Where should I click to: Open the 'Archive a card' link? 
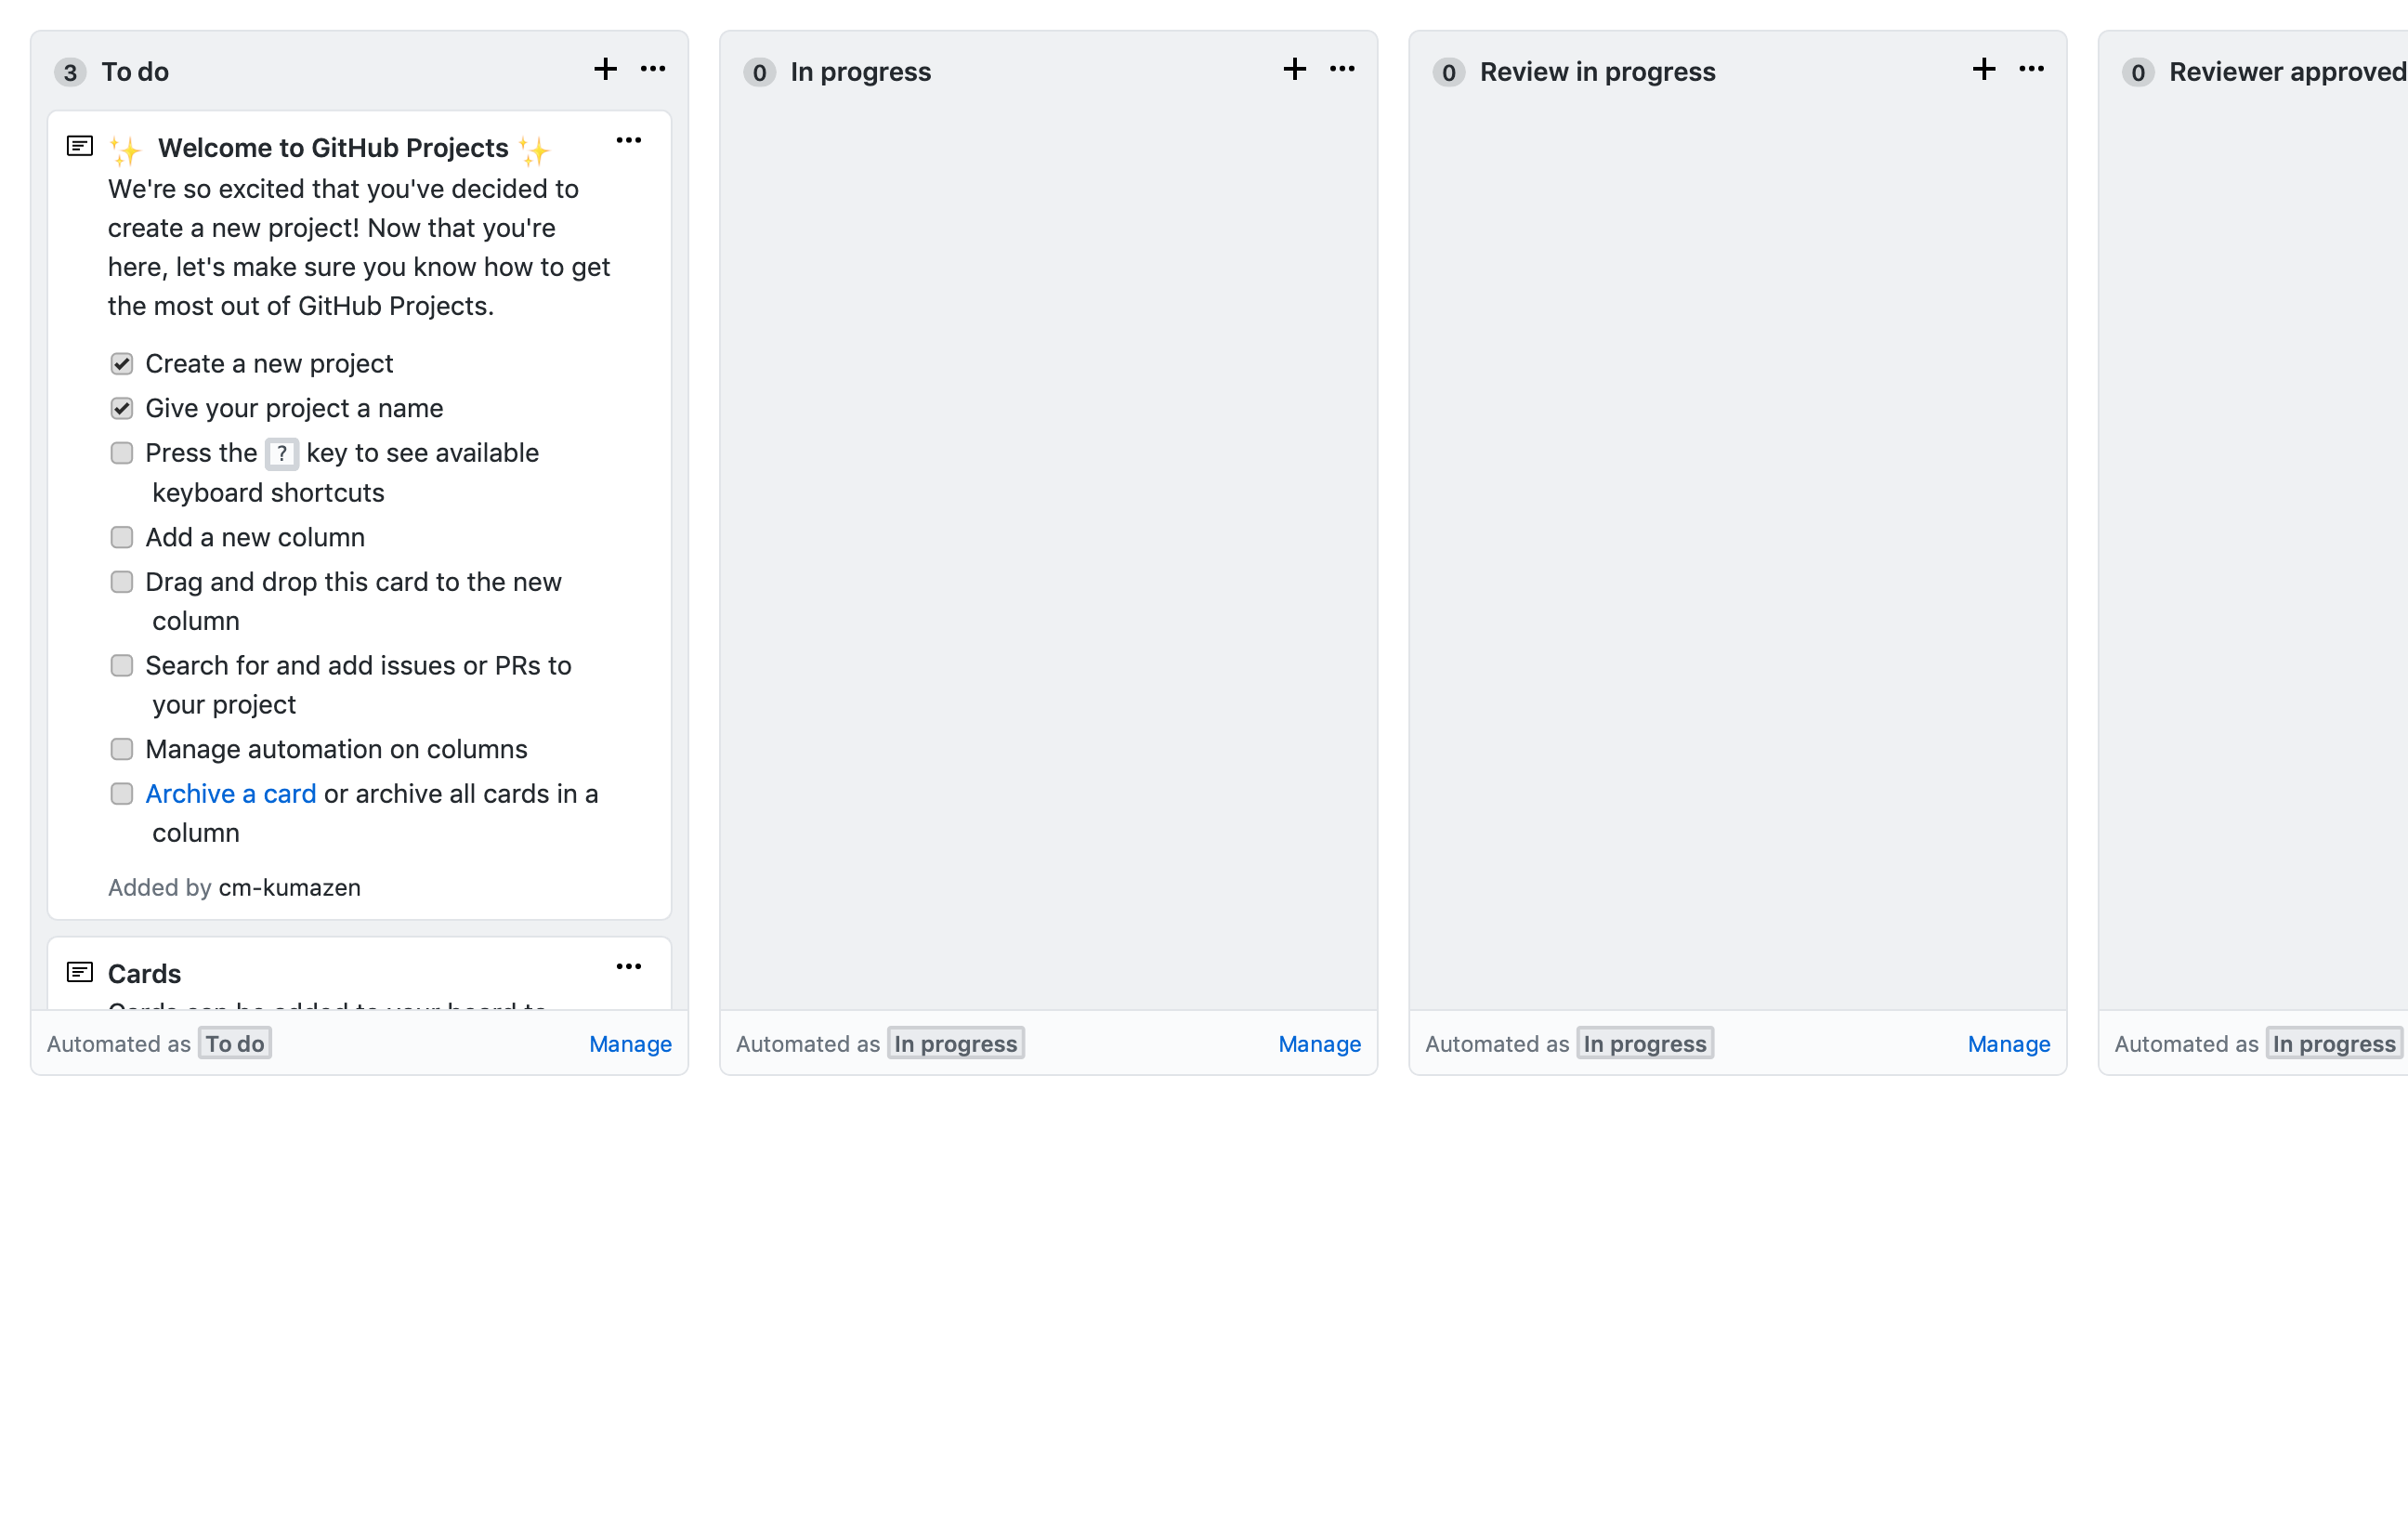[x=231, y=794]
